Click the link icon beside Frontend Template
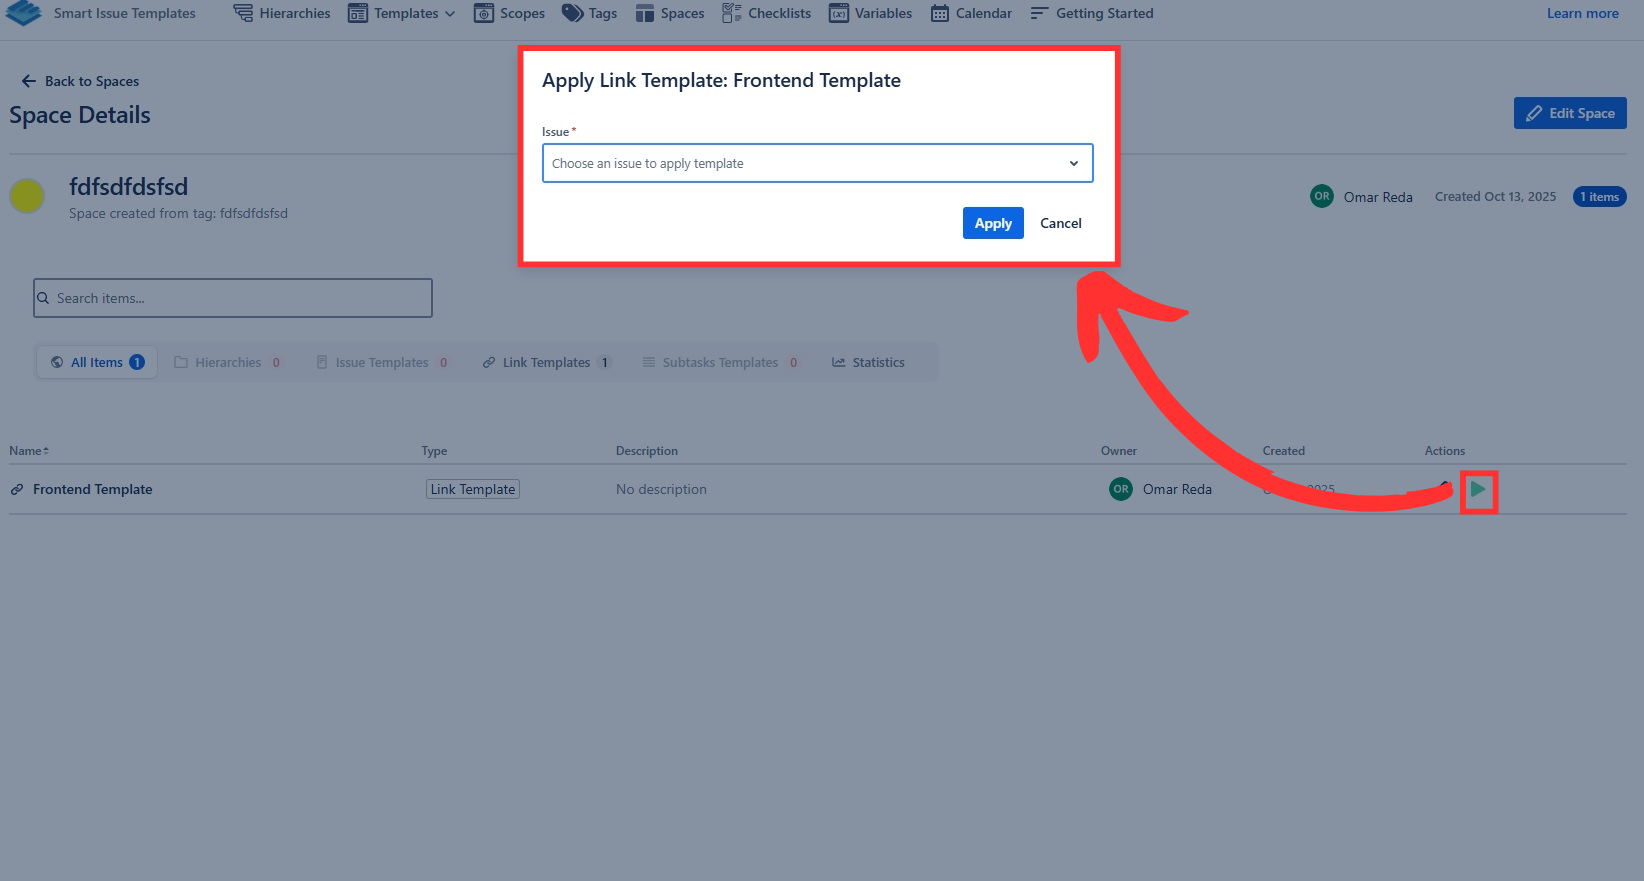Image resolution: width=1644 pixels, height=881 pixels. pos(17,489)
